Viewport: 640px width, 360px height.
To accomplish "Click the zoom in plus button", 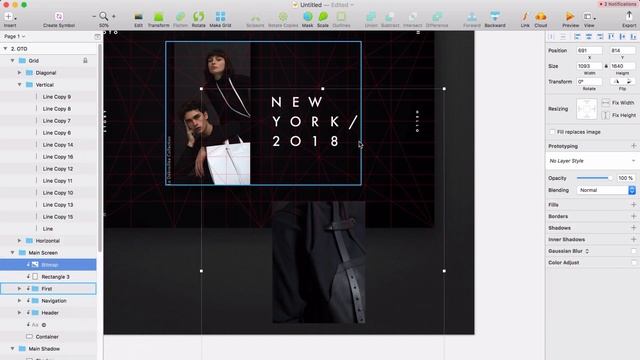I will pyautogui.click(x=113, y=16).
